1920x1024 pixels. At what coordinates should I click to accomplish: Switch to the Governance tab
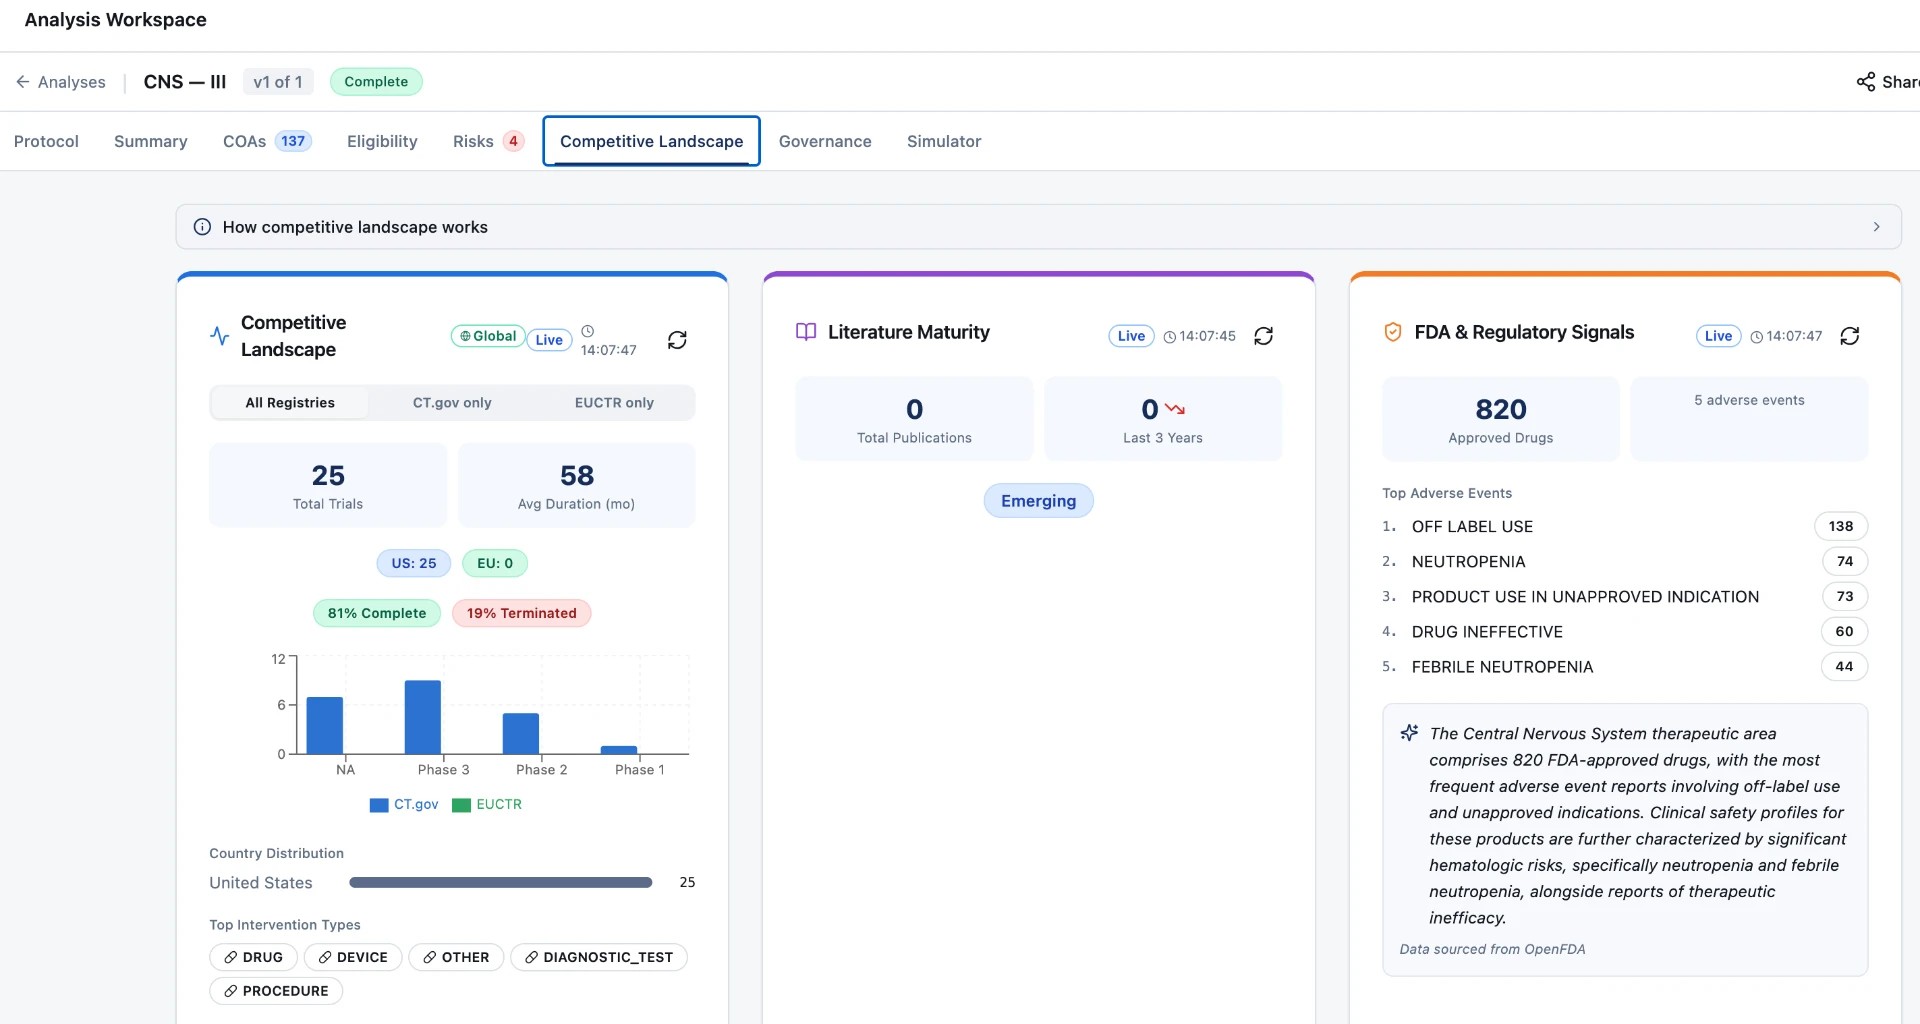click(x=825, y=142)
